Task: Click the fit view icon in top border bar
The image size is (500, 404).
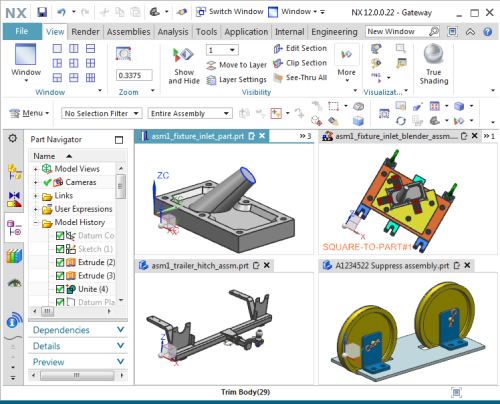Action: [x=384, y=114]
